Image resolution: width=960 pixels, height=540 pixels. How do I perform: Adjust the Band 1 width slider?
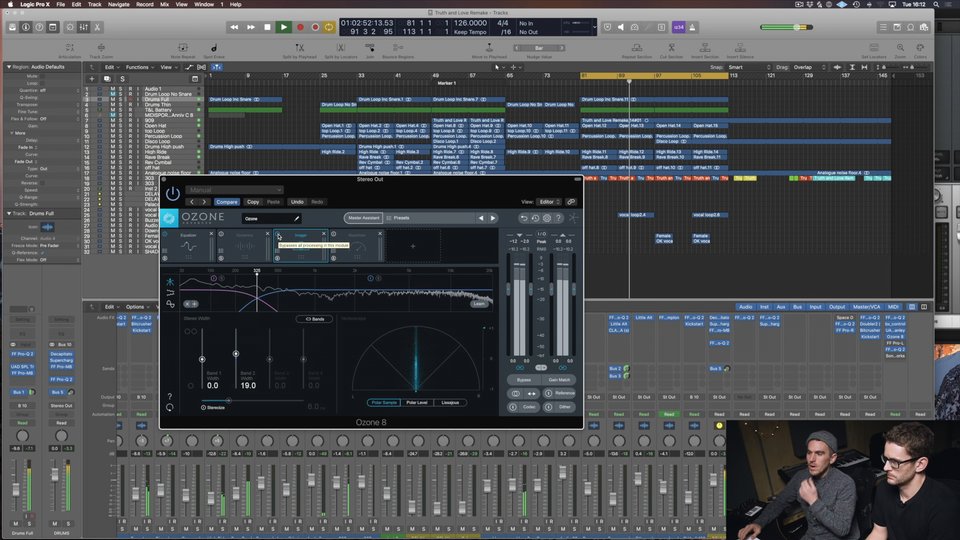pyautogui.click(x=202, y=359)
